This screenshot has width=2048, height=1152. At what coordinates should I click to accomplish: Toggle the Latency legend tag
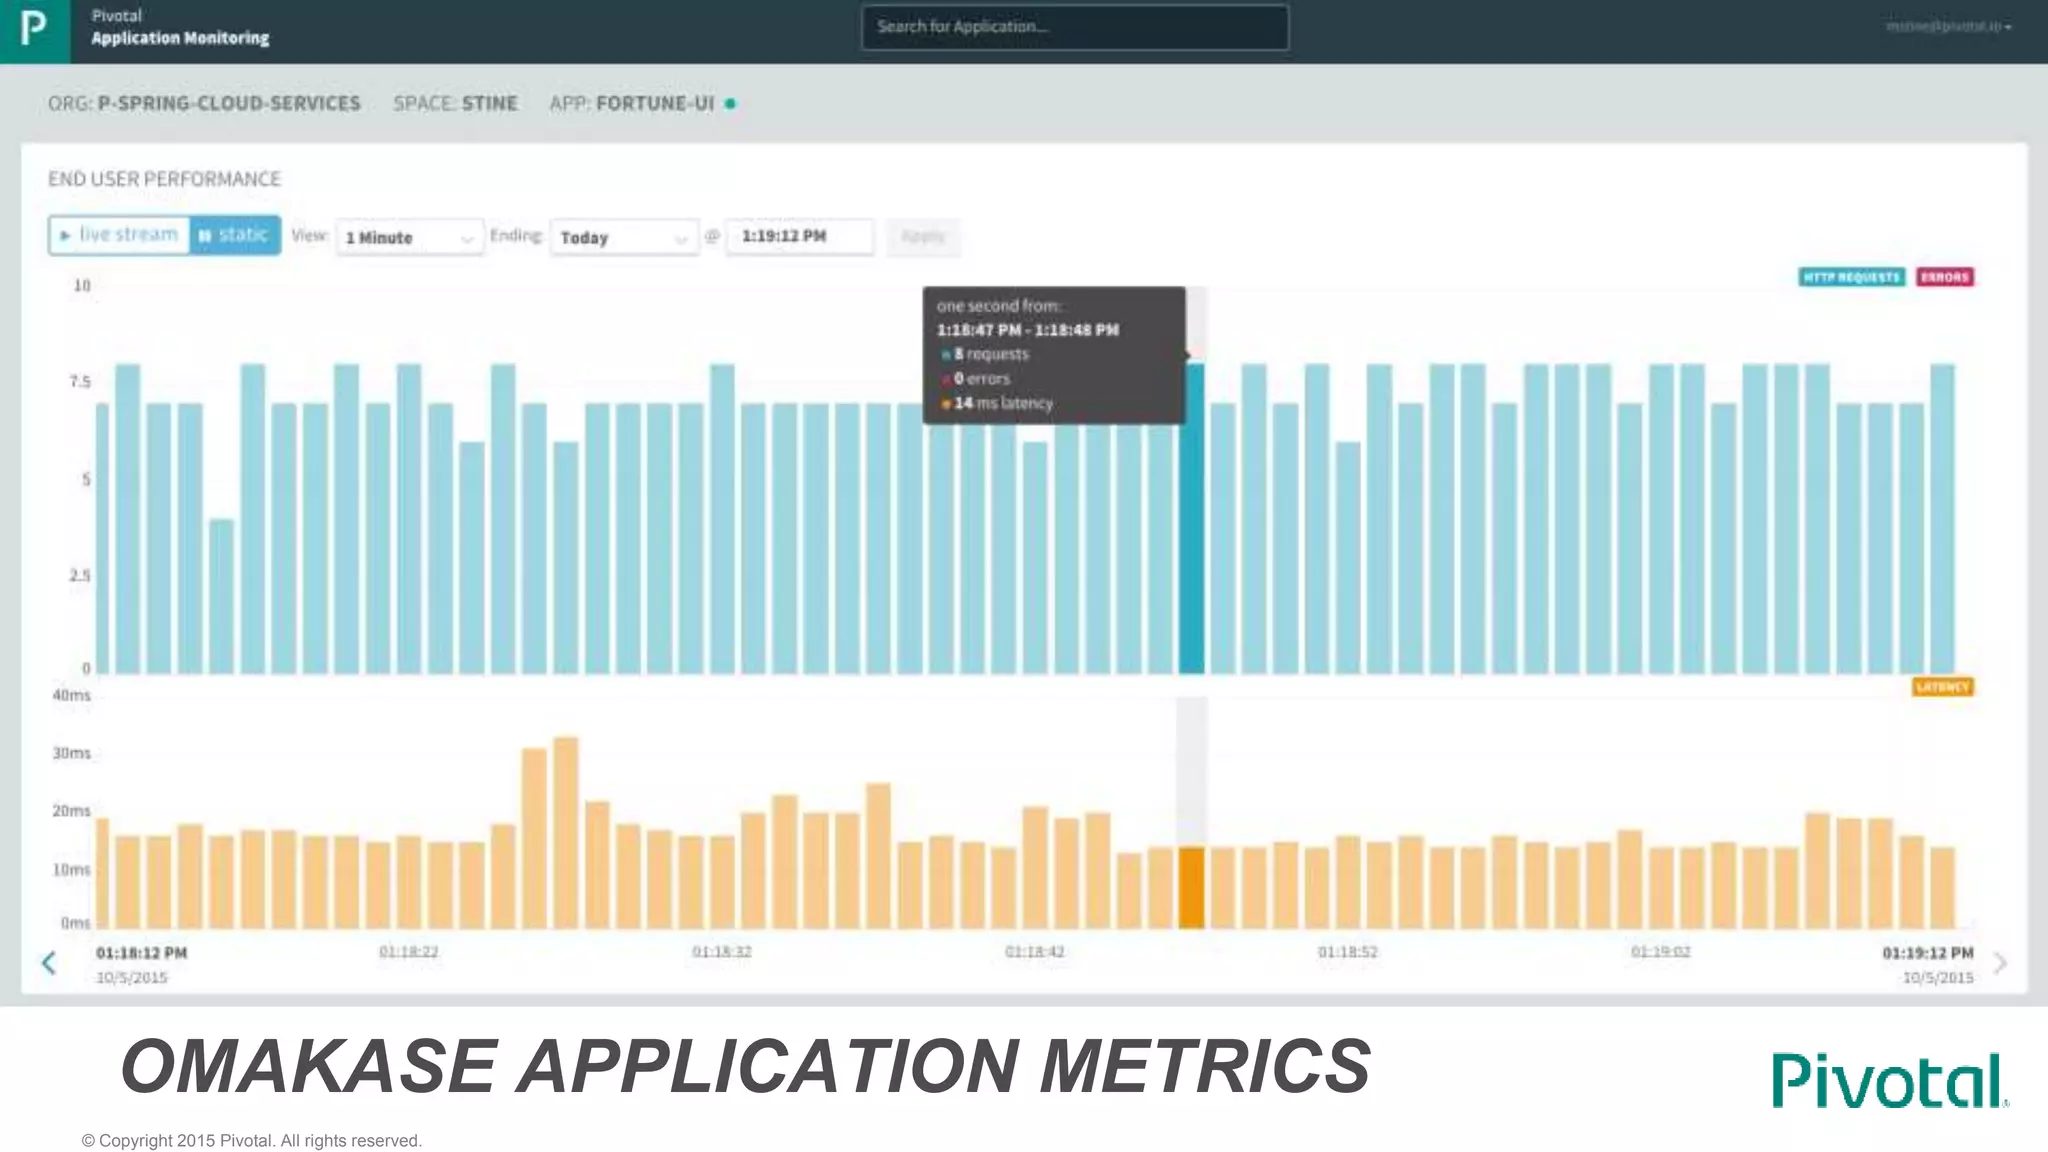pyautogui.click(x=1942, y=687)
